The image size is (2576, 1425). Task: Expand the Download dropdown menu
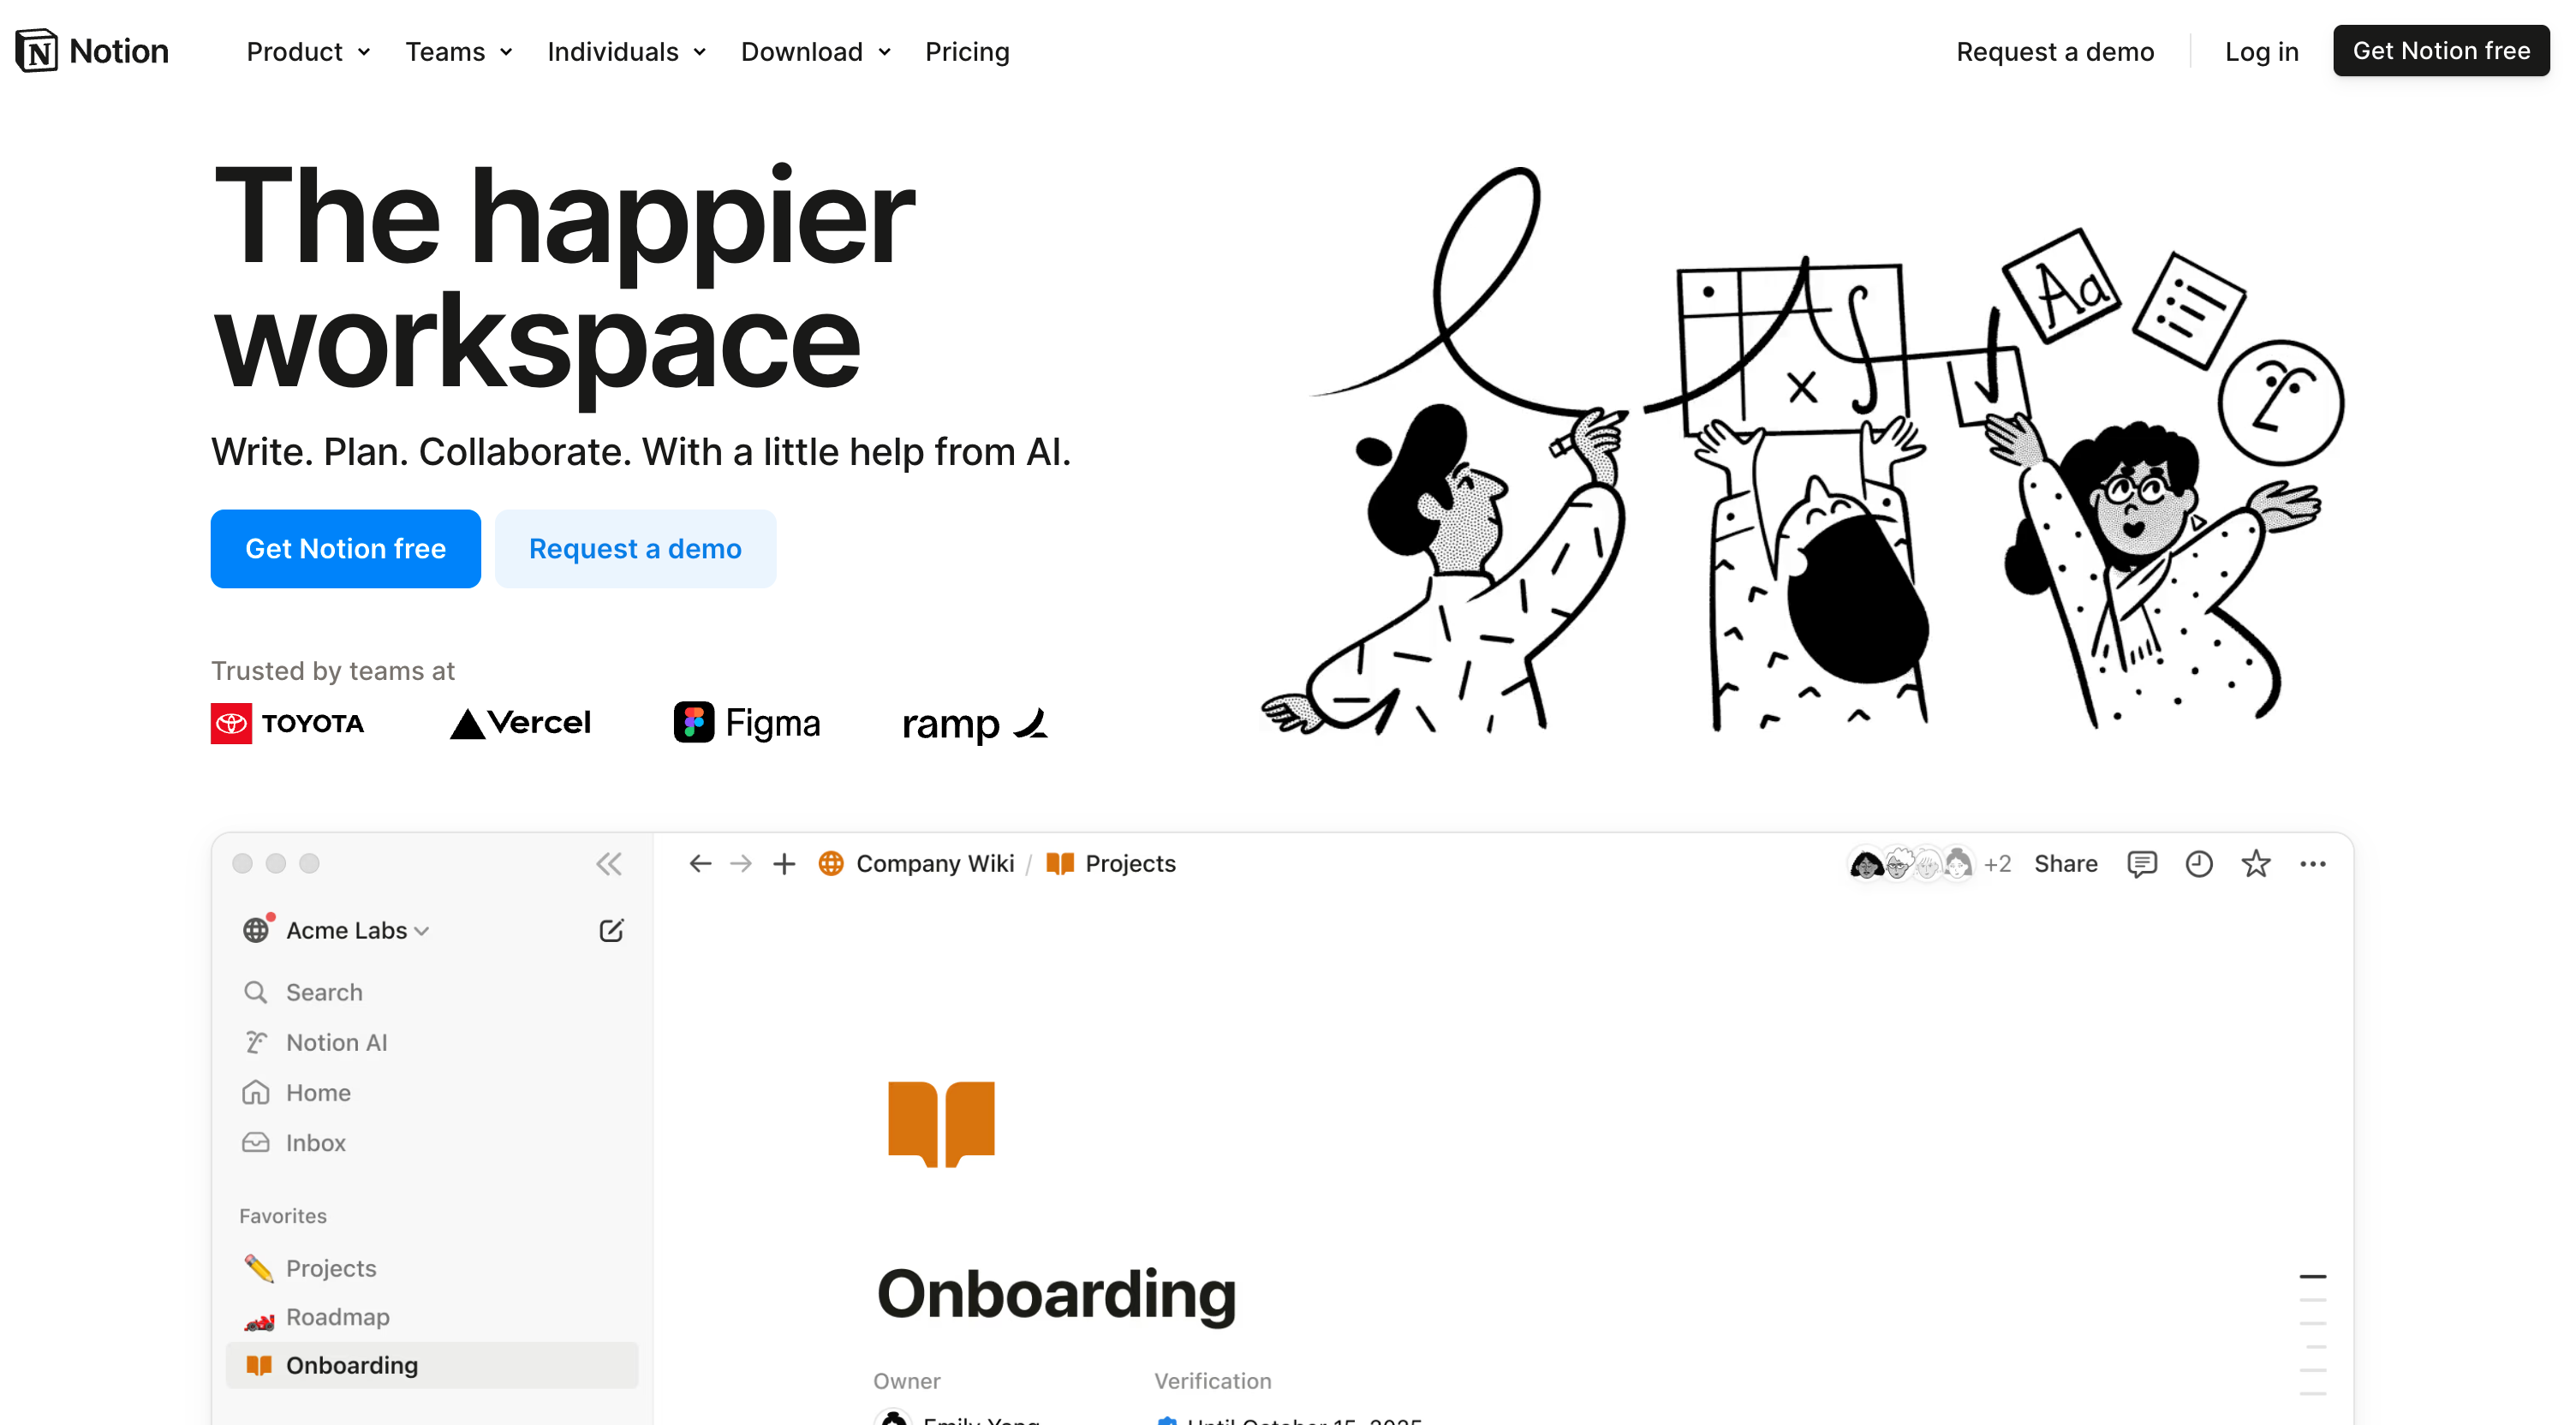pos(816,51)
